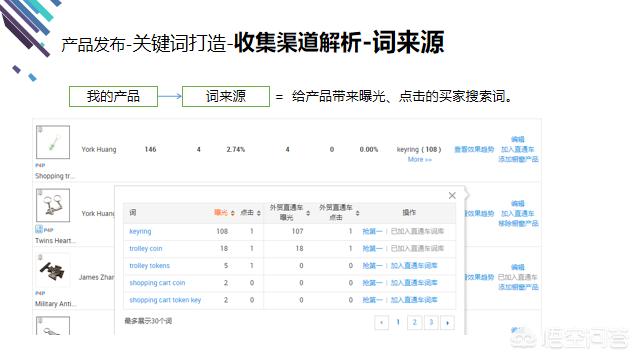Open the Military Anti product thumbnail
Screen dimensions: 640x360
click(53, 270)
